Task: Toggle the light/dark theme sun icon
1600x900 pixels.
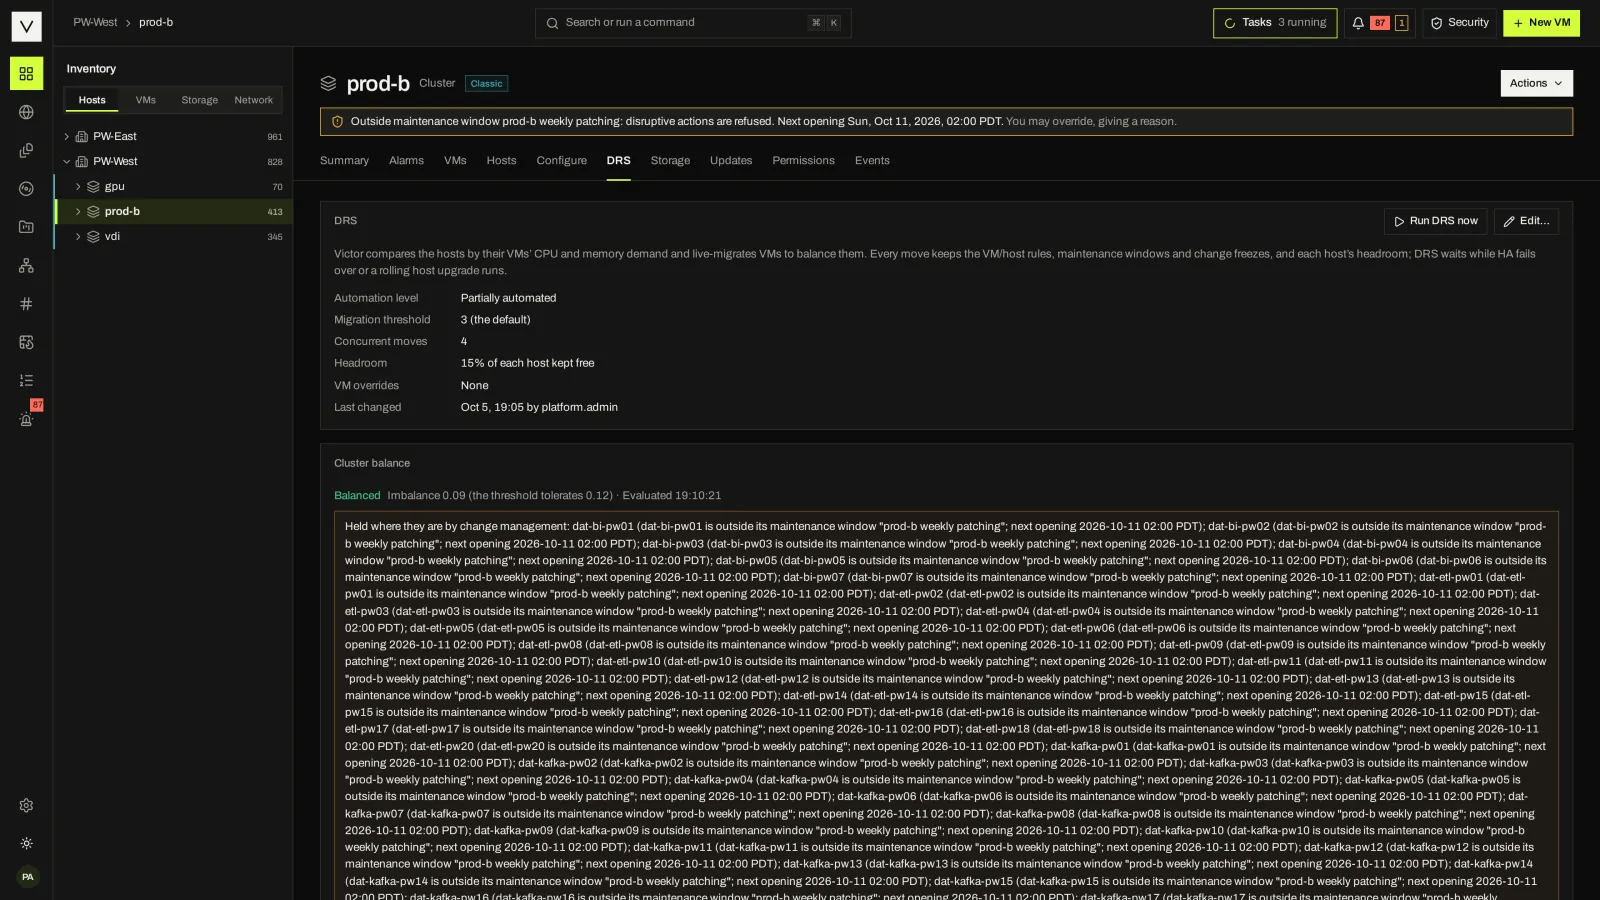Action: click(26, 843)
